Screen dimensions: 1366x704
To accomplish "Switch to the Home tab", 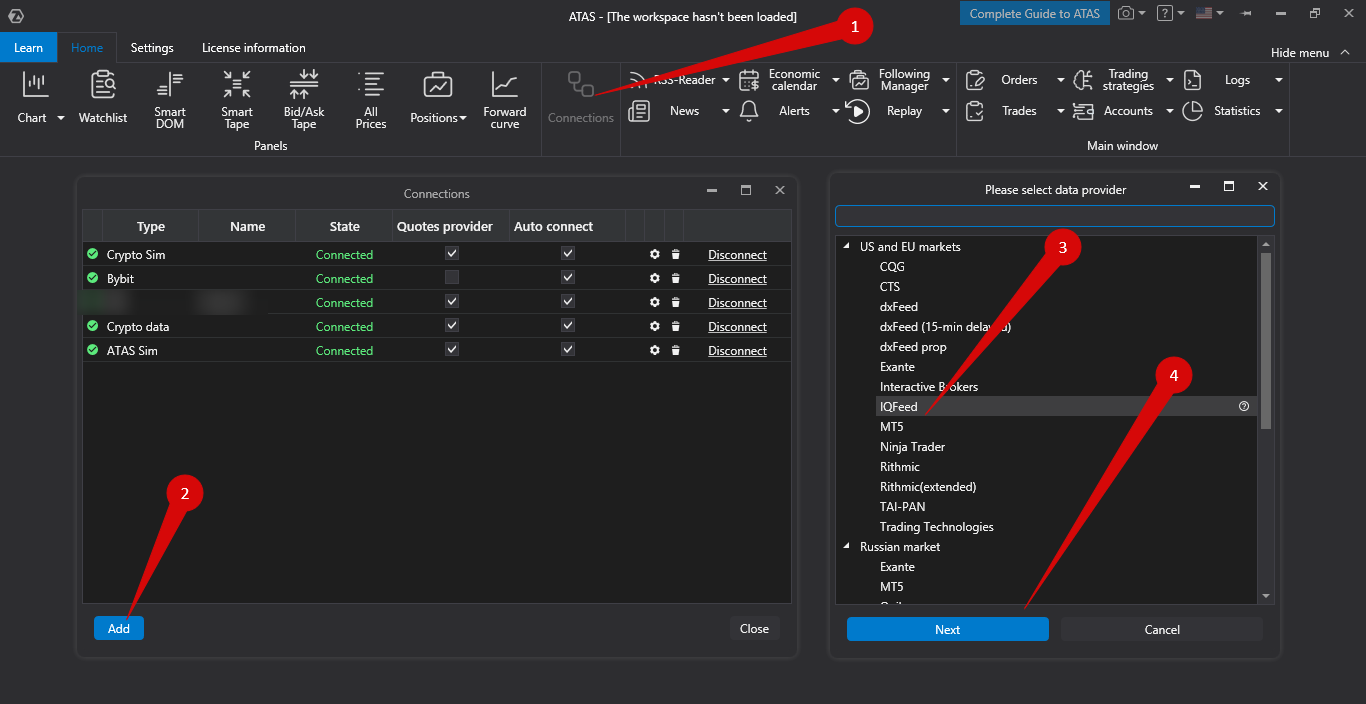I will (87, 48).
